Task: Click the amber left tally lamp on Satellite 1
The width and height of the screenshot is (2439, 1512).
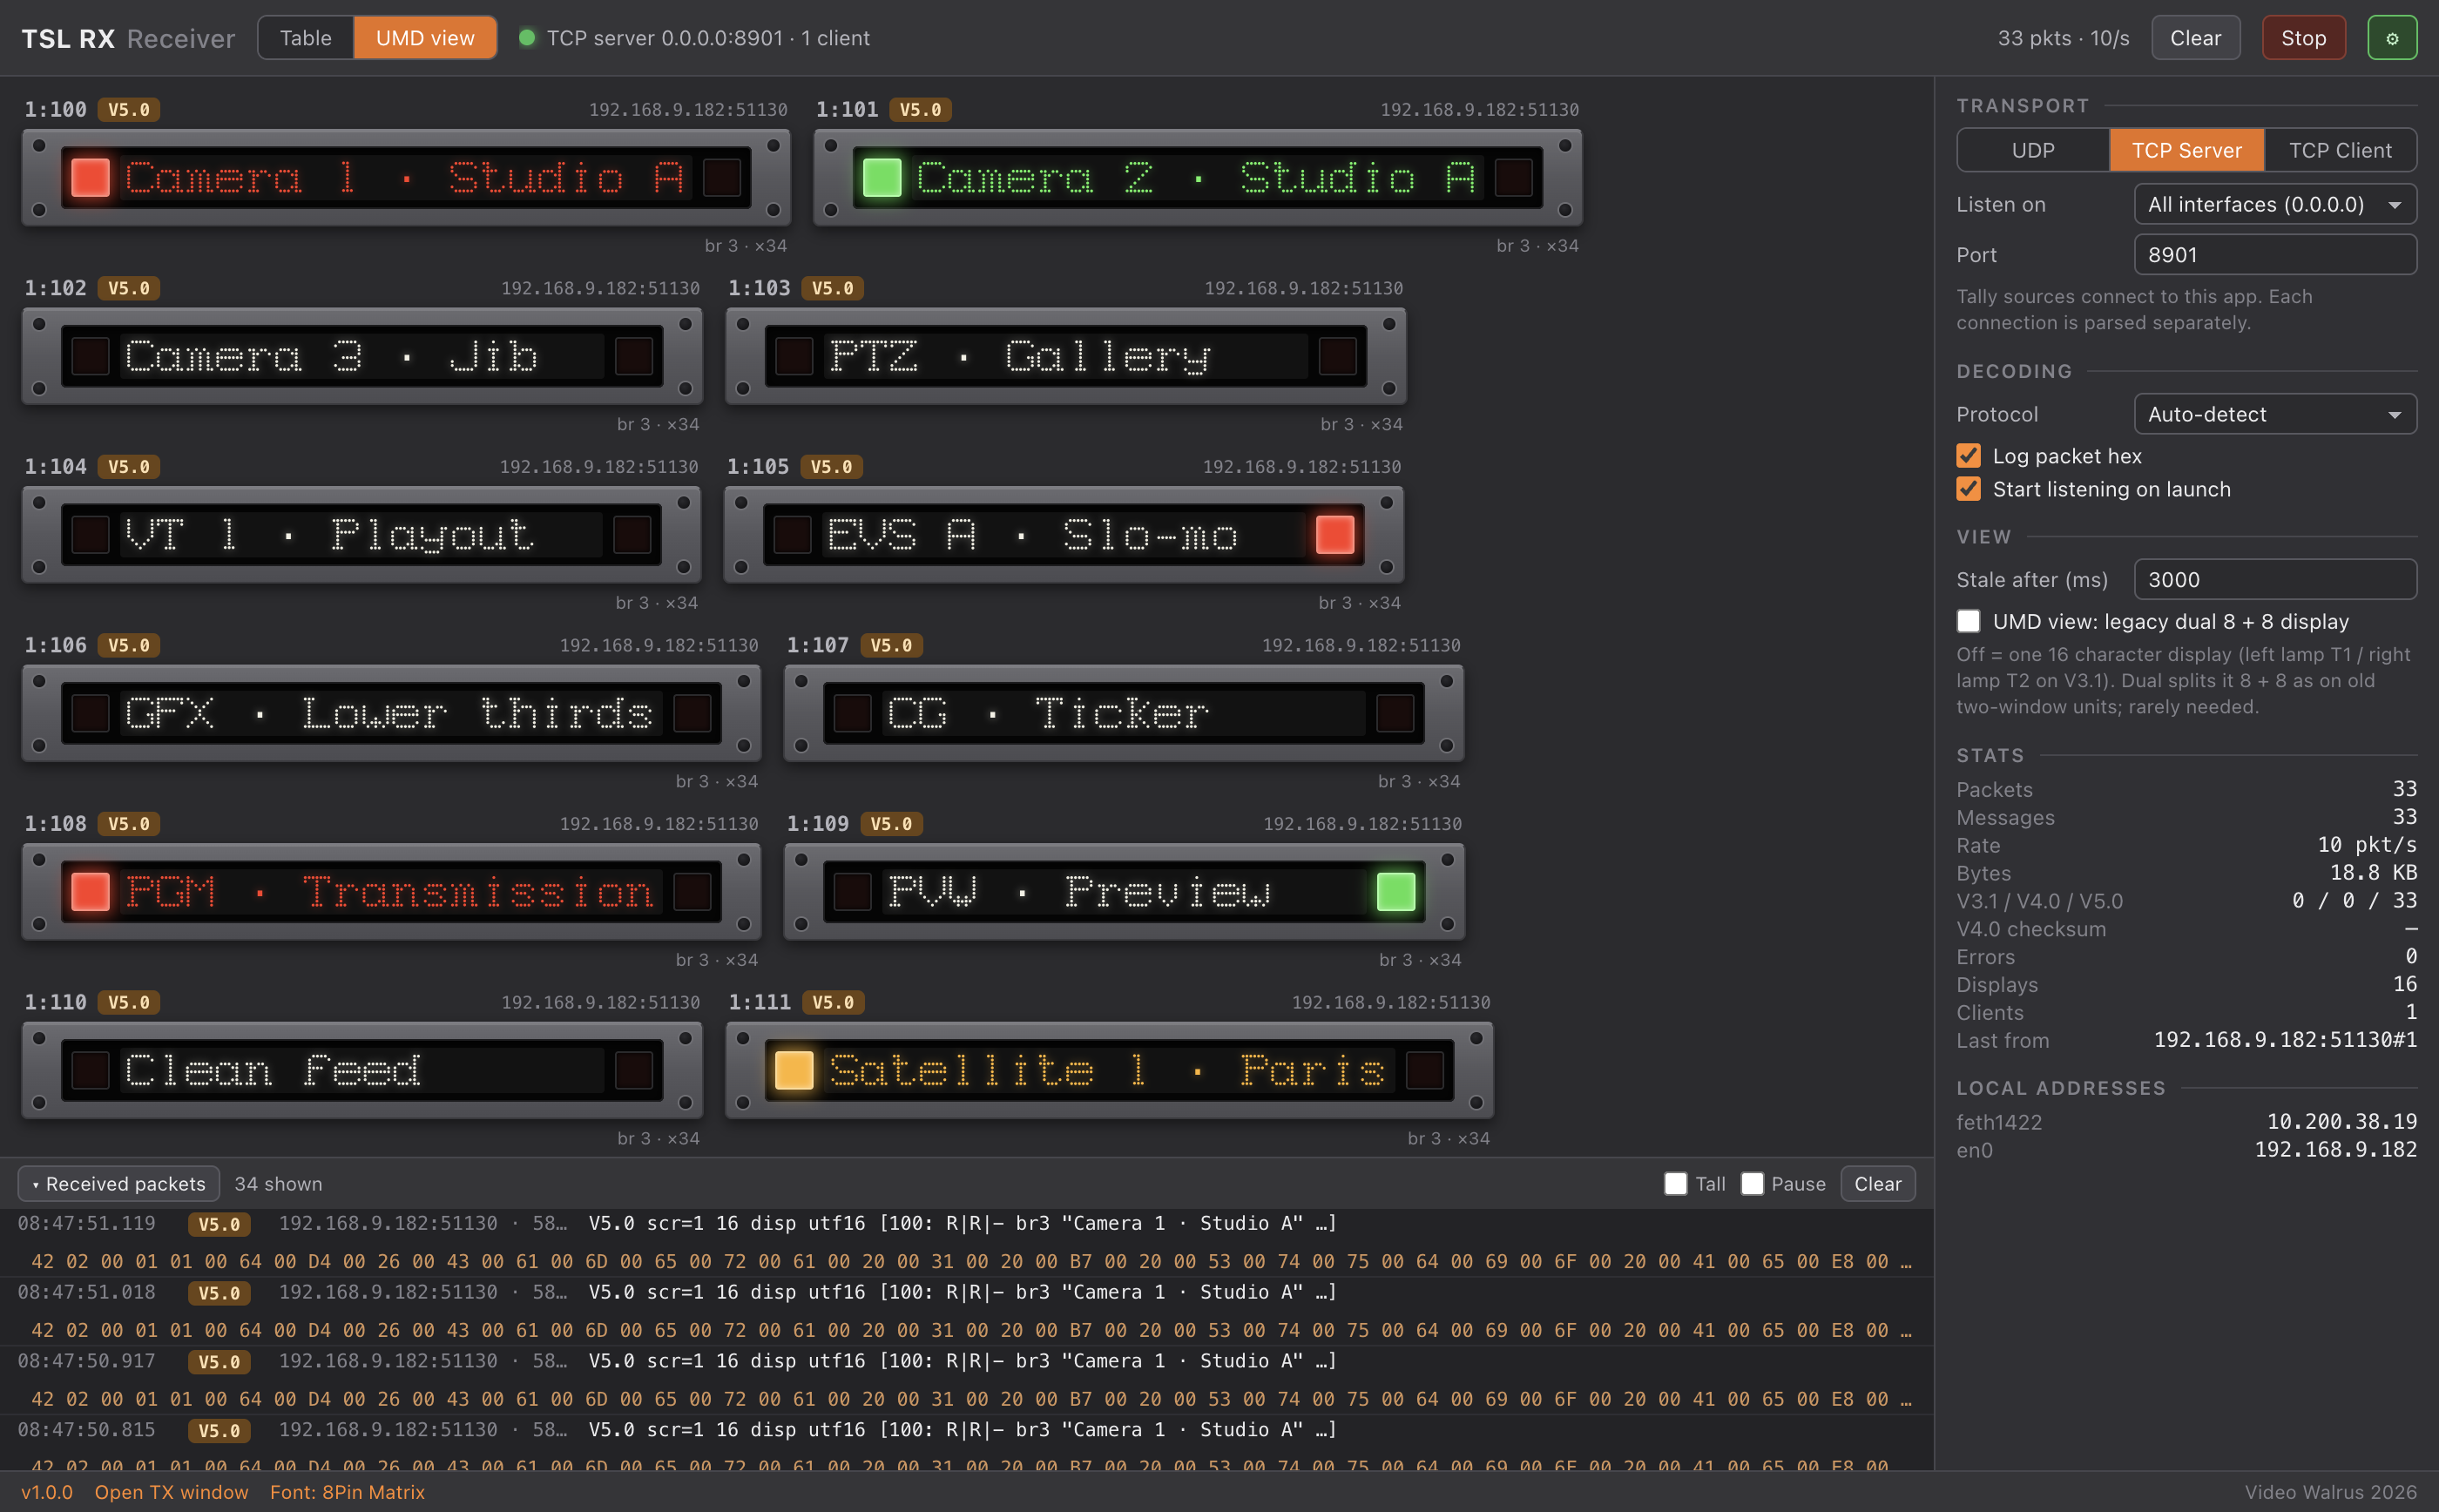Action: pyautogui.click(x=794, y=1070)
